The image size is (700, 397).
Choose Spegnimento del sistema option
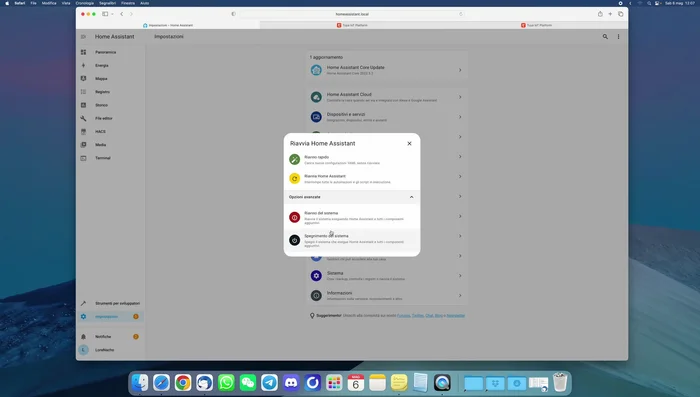point(352,240)
